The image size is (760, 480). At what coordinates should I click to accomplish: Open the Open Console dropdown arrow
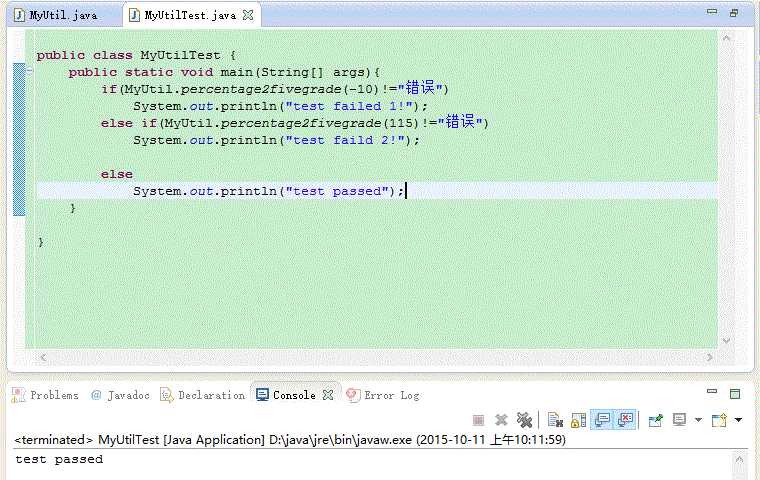click(x=738, y=420)
